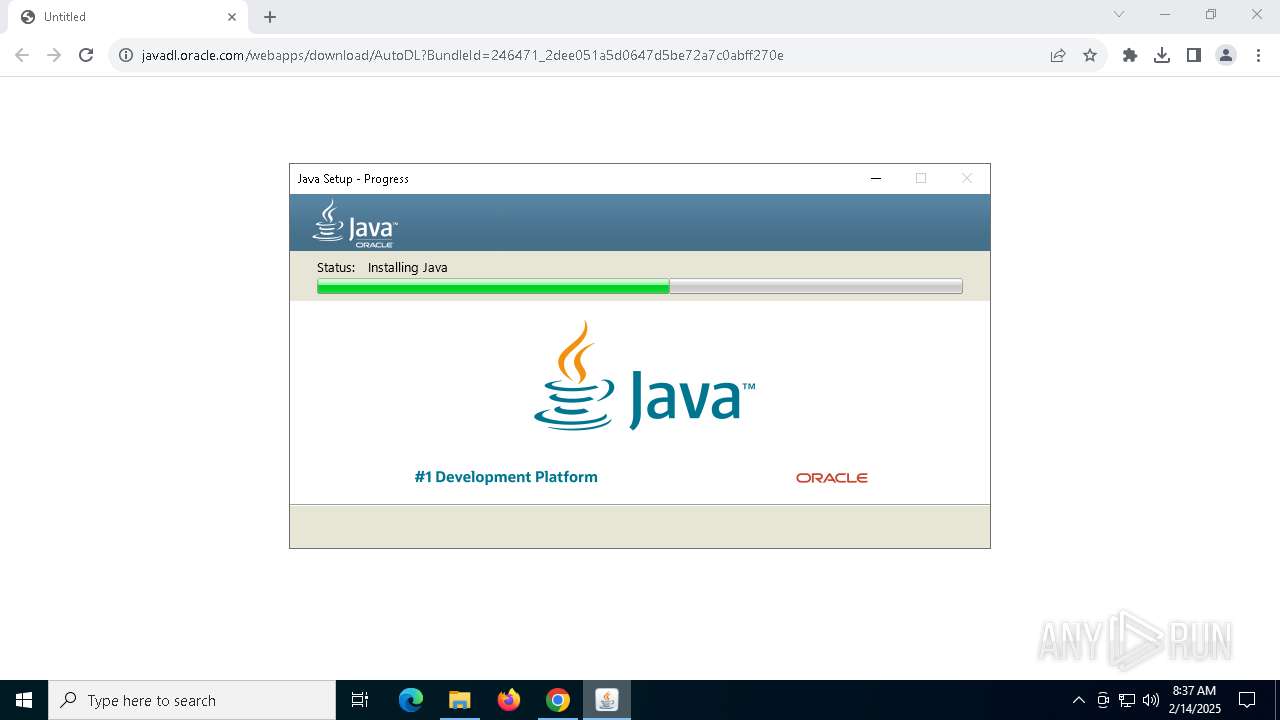The width and height of the screenshot is (1280, 720).
Task: Toggle Chrome side panel
Action: [1194, 55]
